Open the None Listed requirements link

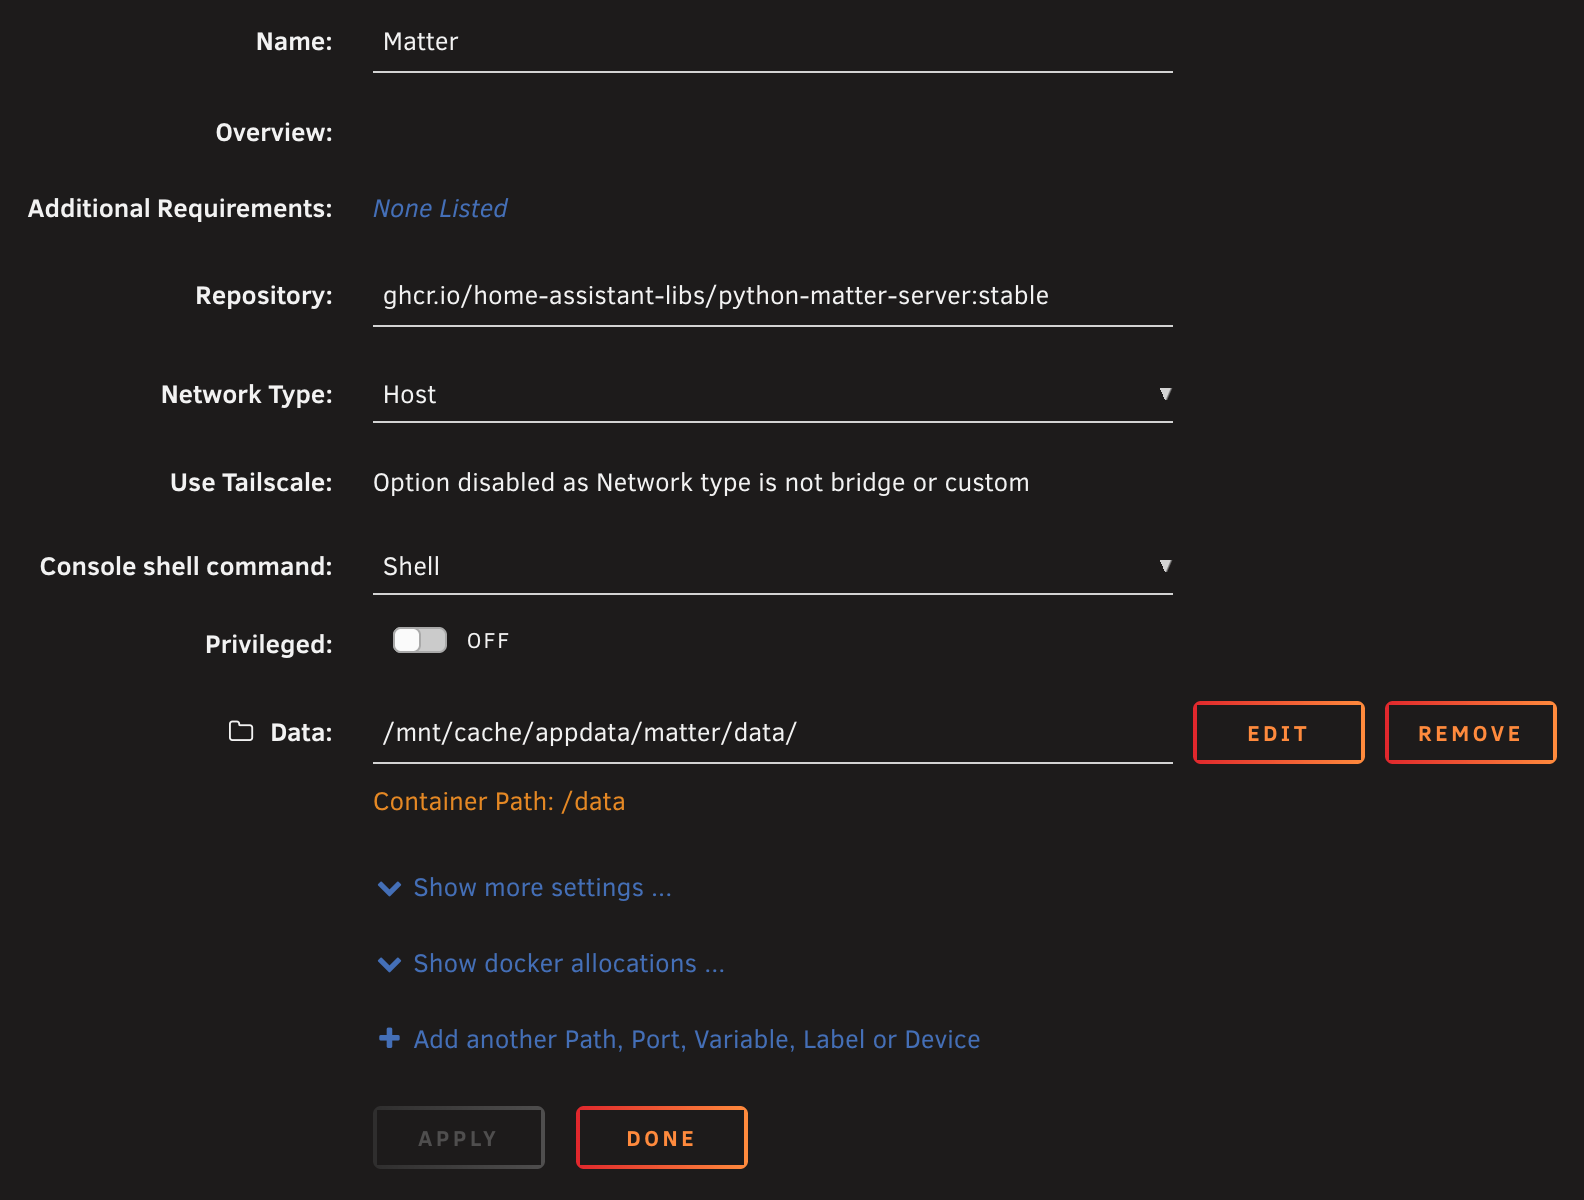pyautogui.click(x=440, y=209)
